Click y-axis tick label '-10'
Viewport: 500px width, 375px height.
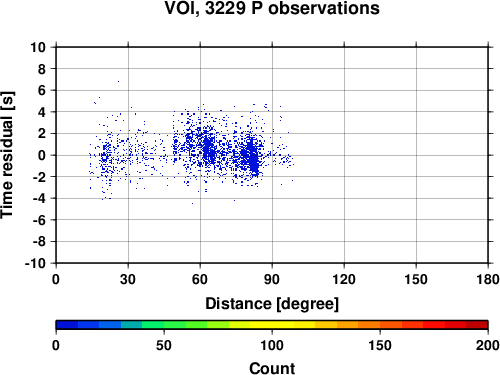[36, 263]
